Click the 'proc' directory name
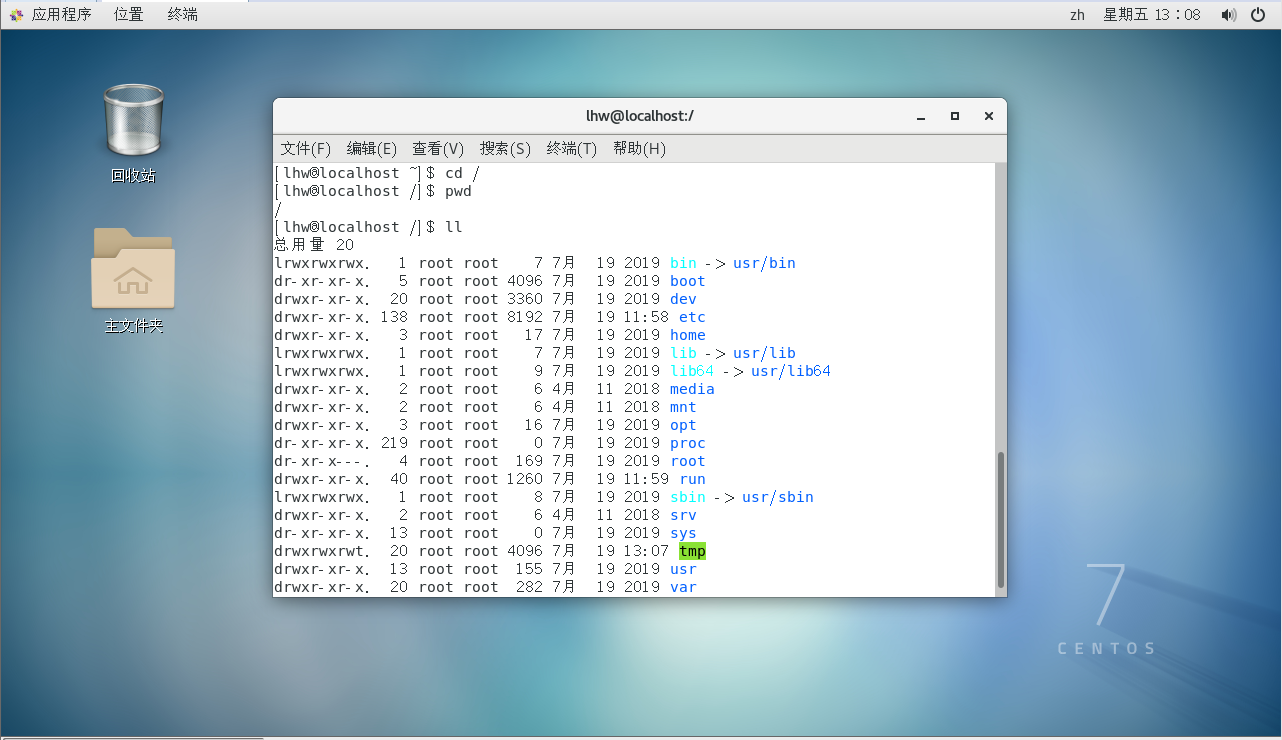1282x740 pixels. (688, 443)
